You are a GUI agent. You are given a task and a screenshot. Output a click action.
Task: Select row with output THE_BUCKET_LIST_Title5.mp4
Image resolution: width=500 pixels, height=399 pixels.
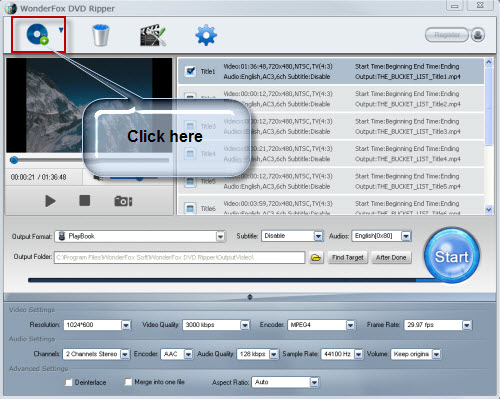(331, 181)
